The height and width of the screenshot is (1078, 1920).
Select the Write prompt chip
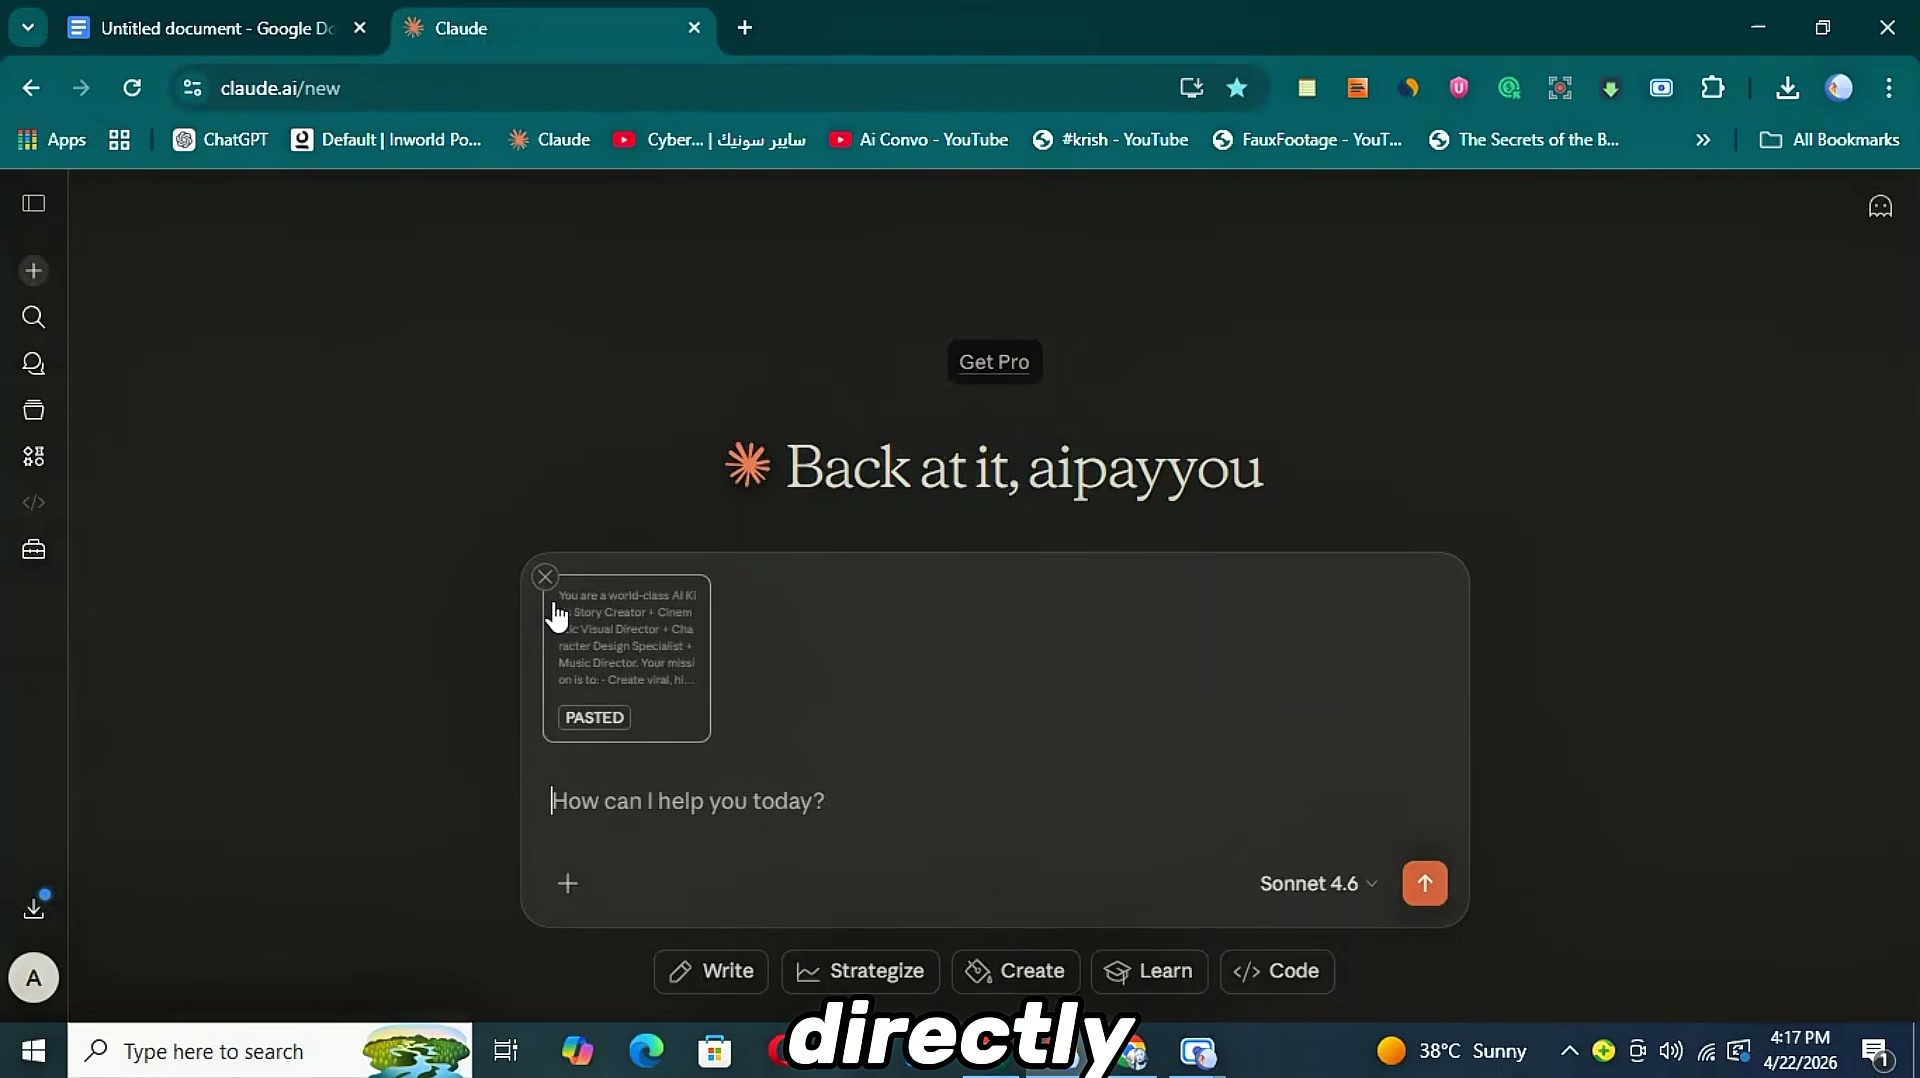pos(711,971)
